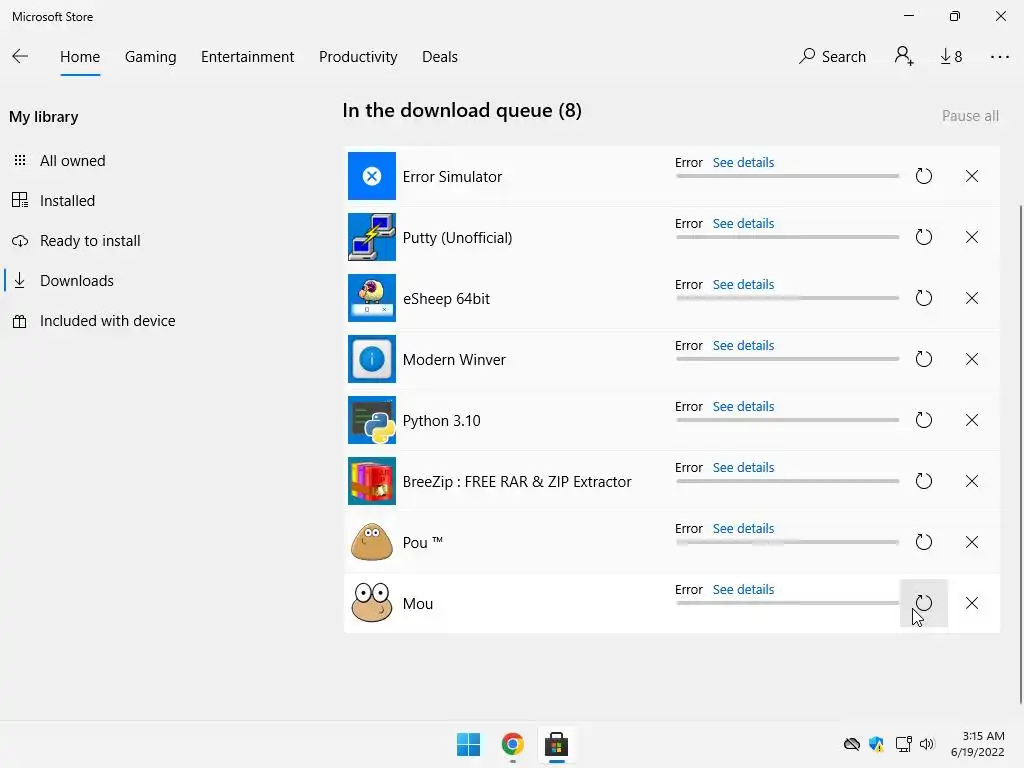Retry the Modern Winver download
Screen dimensions: 1024x768
(923, 359)
